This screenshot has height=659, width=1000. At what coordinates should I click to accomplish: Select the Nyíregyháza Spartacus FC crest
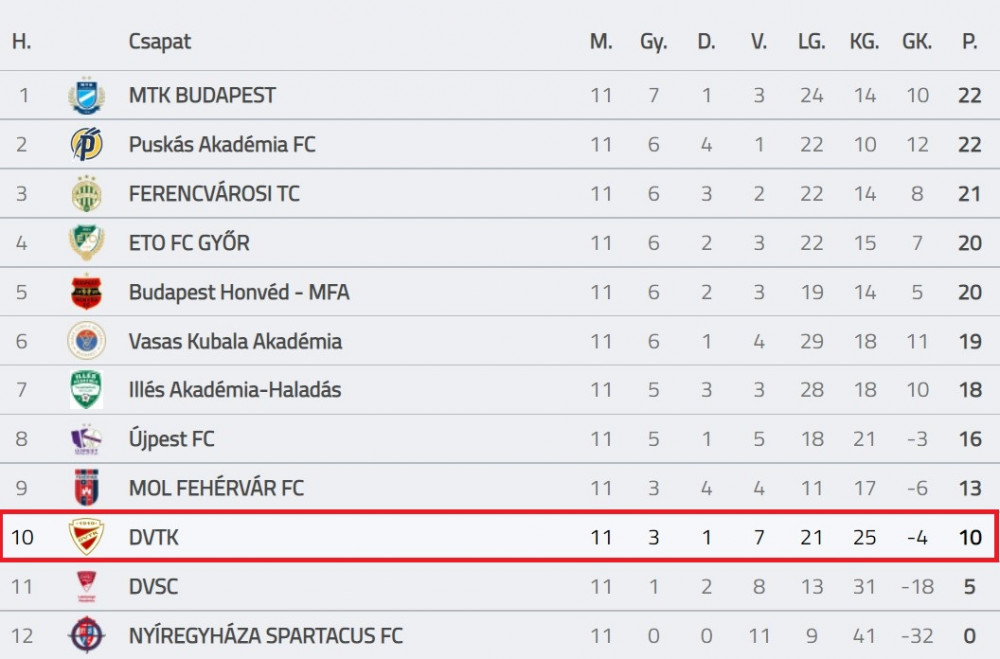tap(86, 635)
